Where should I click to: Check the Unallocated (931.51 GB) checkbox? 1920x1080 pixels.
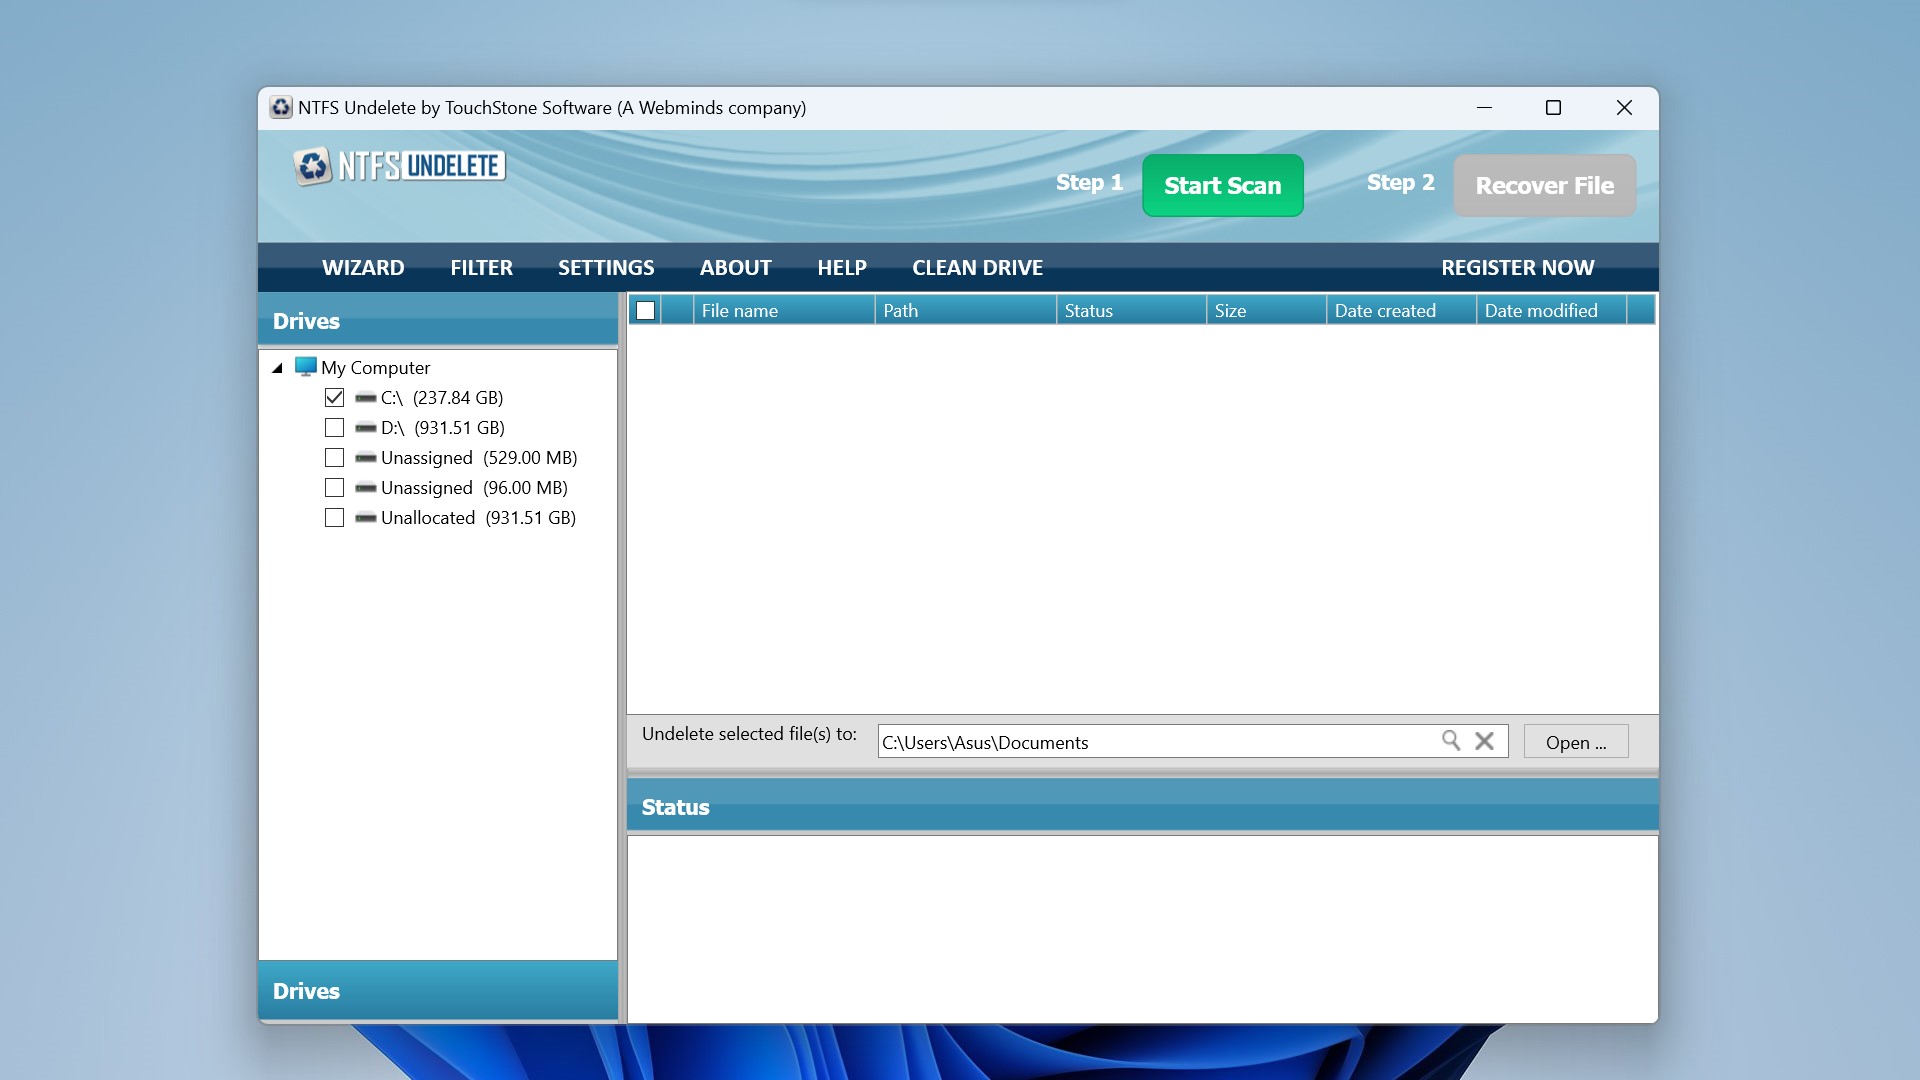(x=334, y=518)
